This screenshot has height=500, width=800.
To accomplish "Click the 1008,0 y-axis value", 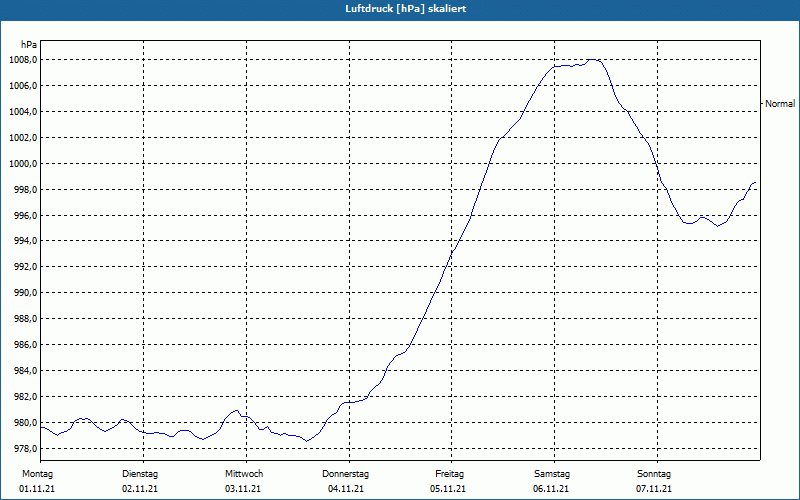I will click(23, 60).
